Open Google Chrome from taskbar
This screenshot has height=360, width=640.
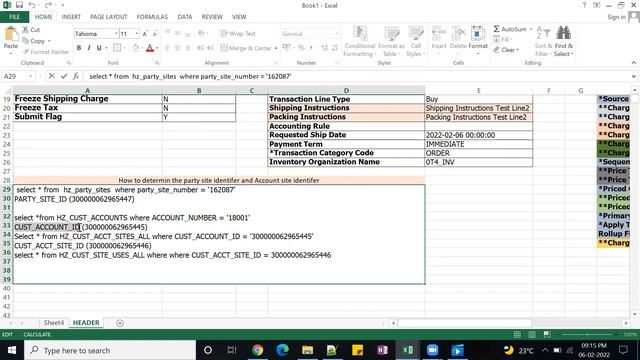(x=258, y=350)
